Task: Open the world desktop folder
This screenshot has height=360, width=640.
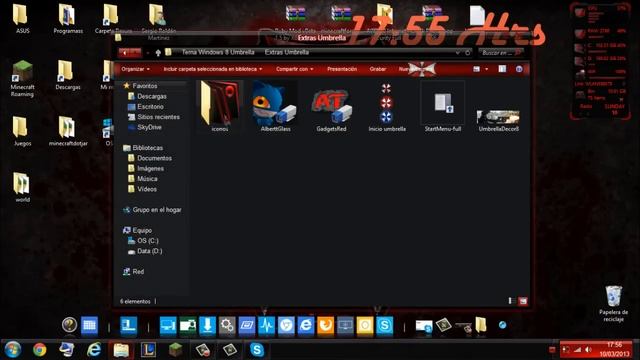Action: coord(22,187)
